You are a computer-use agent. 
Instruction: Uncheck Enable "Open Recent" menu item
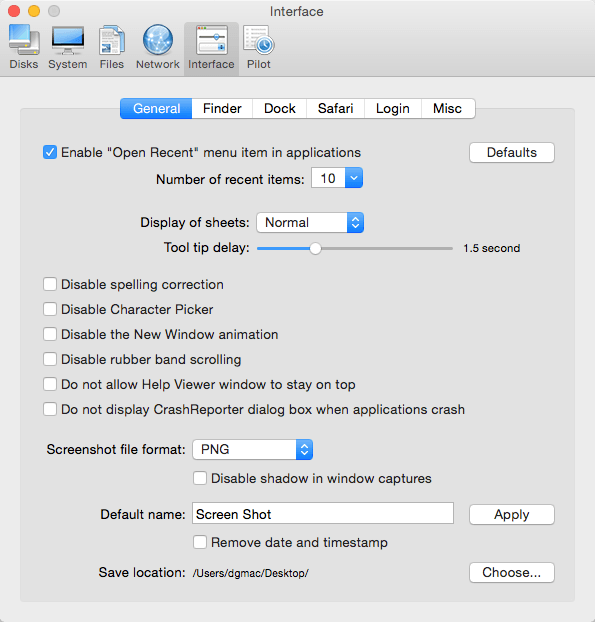click(x=50, y=152)
